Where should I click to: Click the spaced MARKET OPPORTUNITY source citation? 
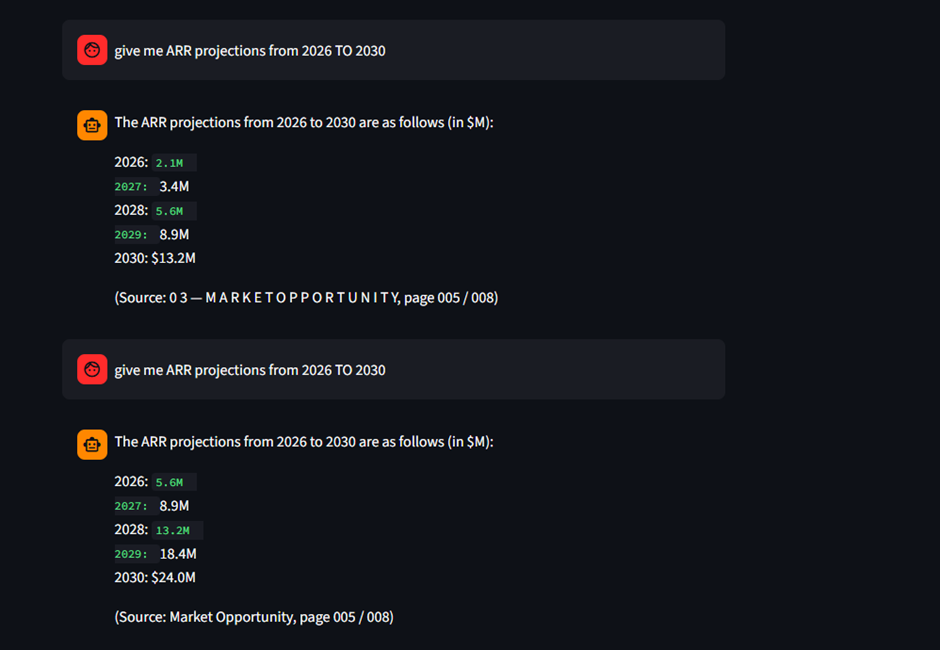pyautogui.click(x=306, y=298)
